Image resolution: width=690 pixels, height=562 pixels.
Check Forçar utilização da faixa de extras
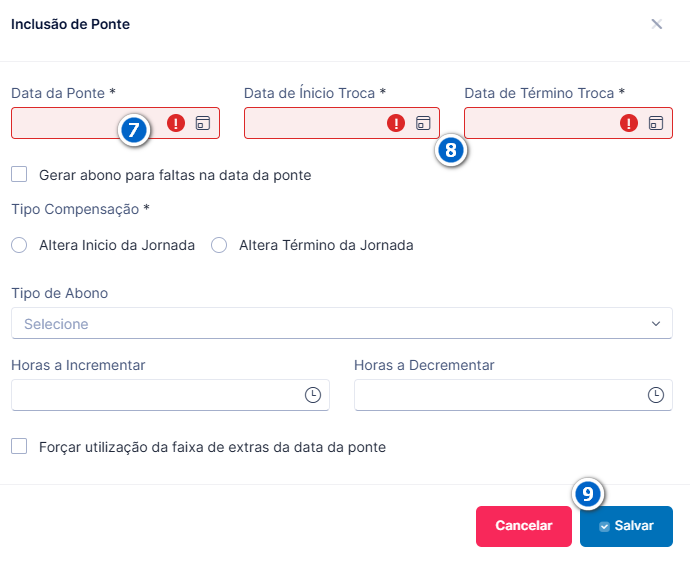(19, 446)
